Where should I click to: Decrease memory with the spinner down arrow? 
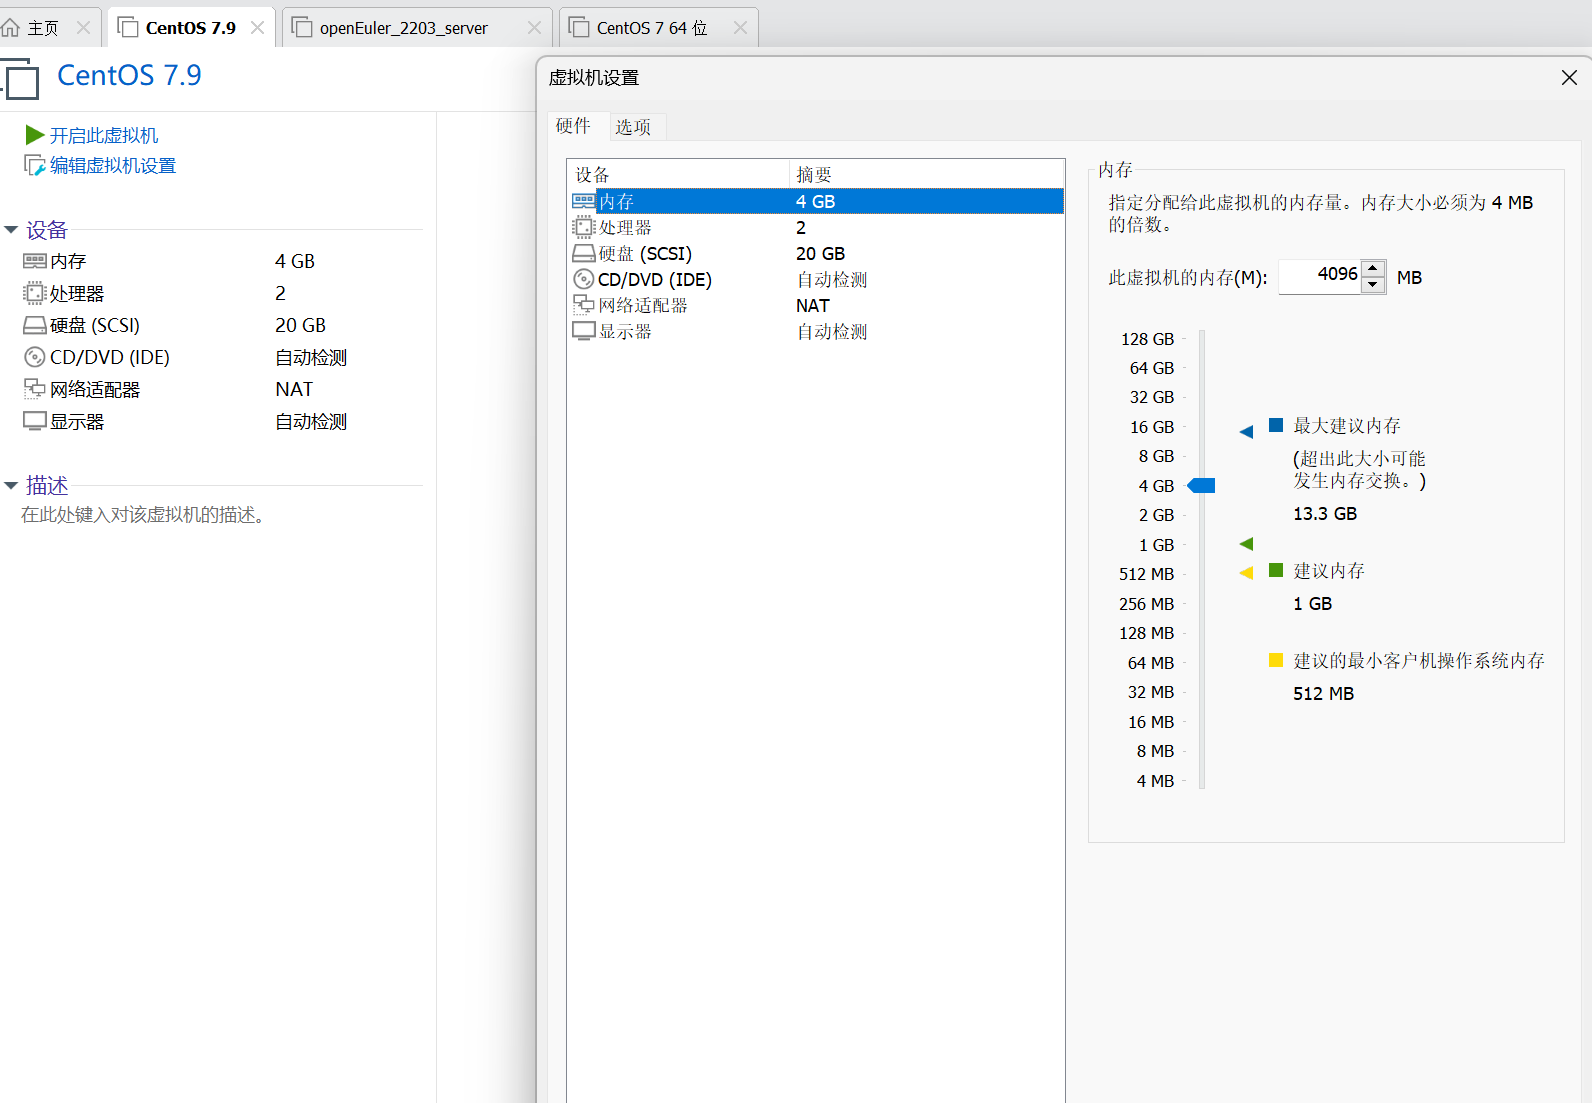click(x=1374, y=285)
